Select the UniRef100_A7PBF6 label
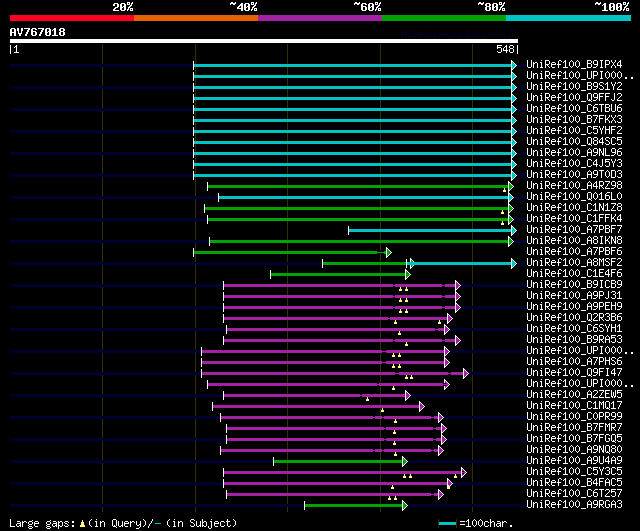Screen dimensions: 640x531 574,252
